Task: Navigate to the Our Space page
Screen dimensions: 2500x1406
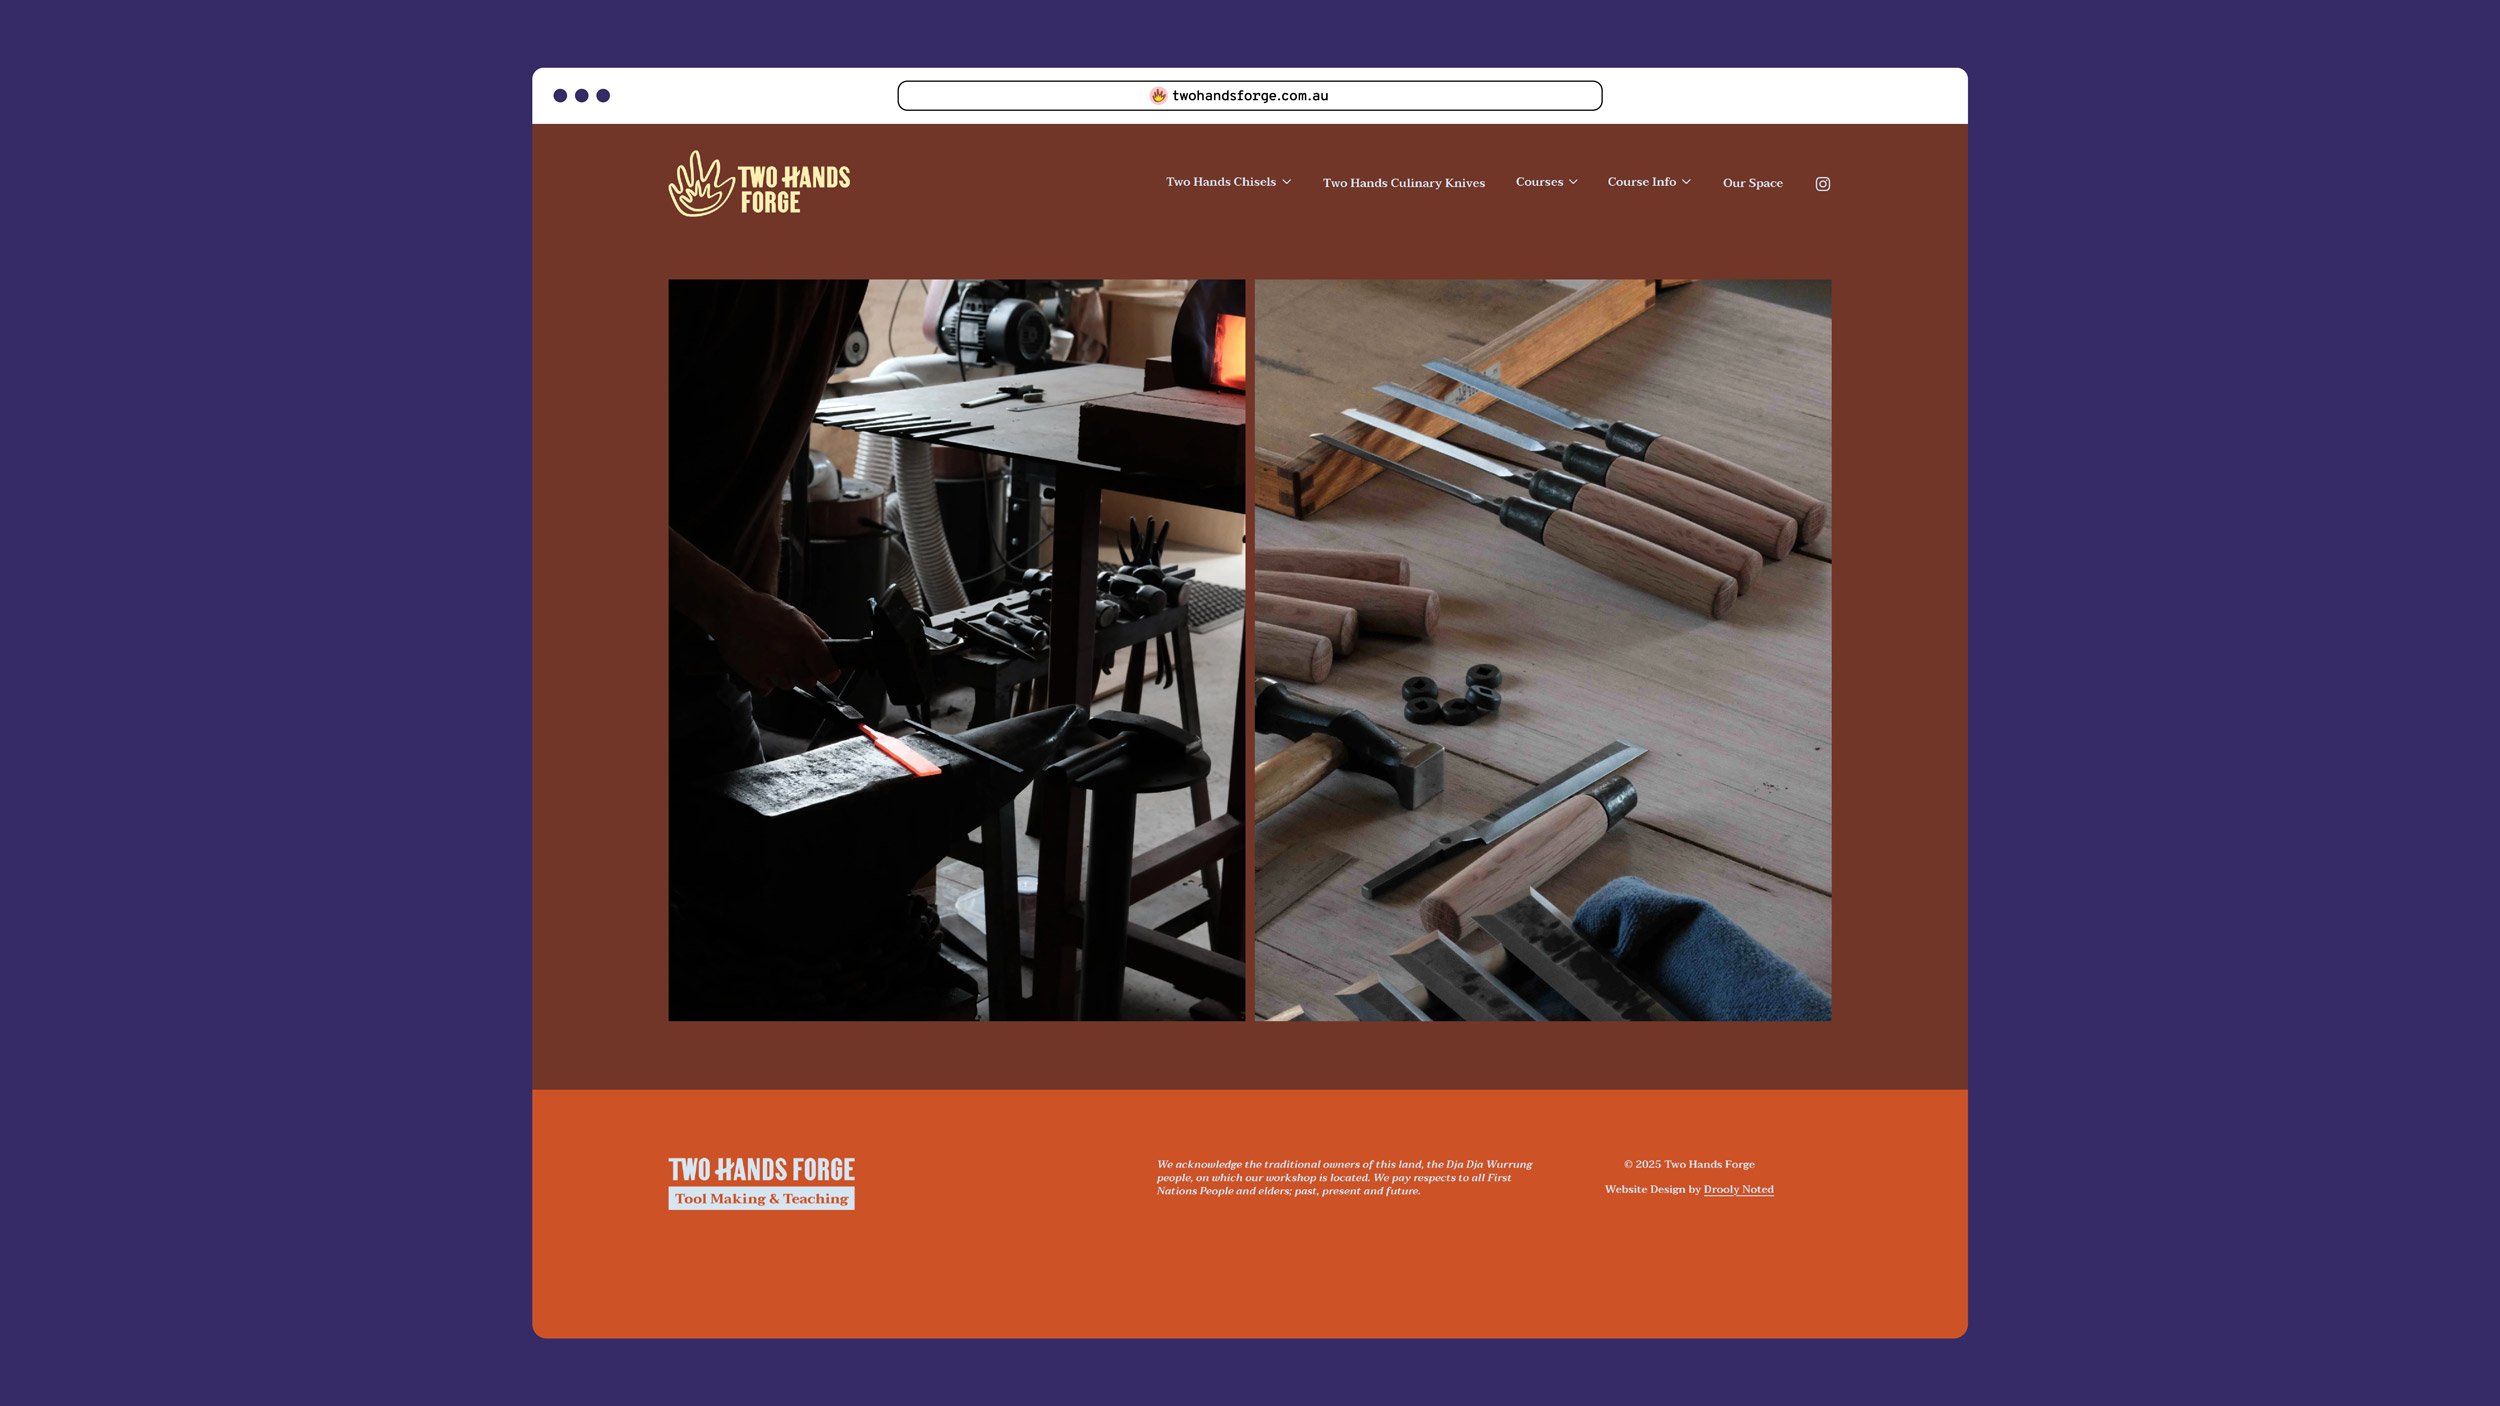Action: (1752, 183)
